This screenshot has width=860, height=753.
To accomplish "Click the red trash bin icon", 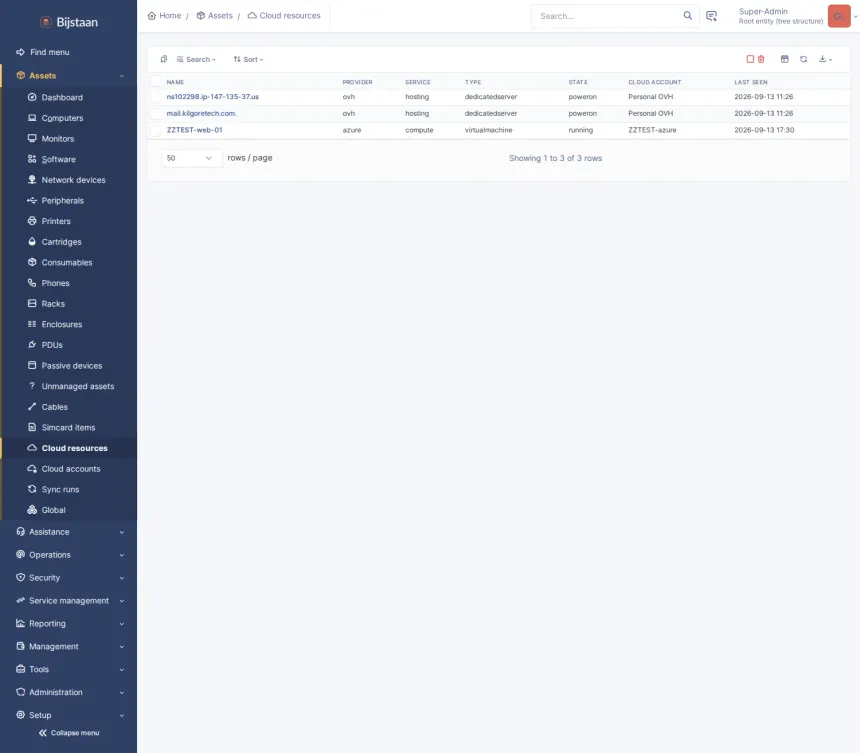I will (x=761, y=59).
